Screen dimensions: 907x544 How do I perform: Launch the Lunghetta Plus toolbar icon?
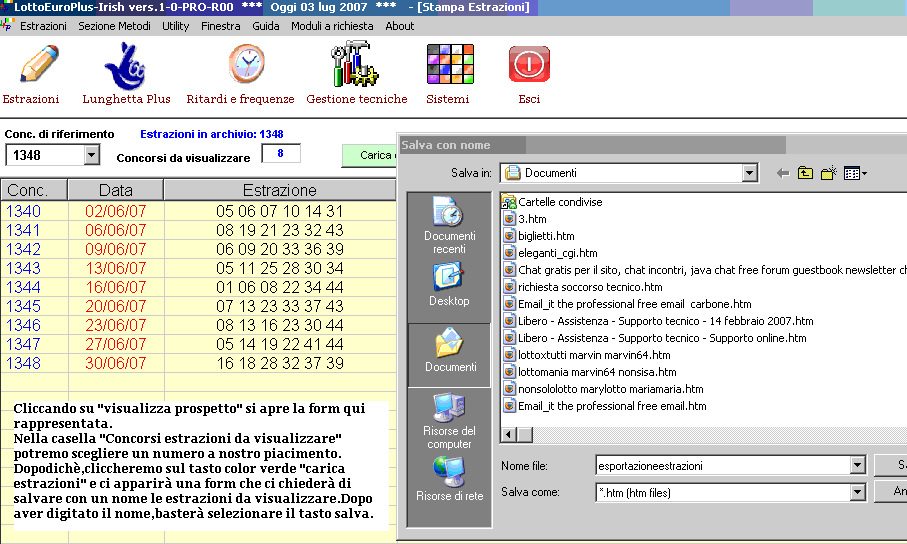coord(126,66)
